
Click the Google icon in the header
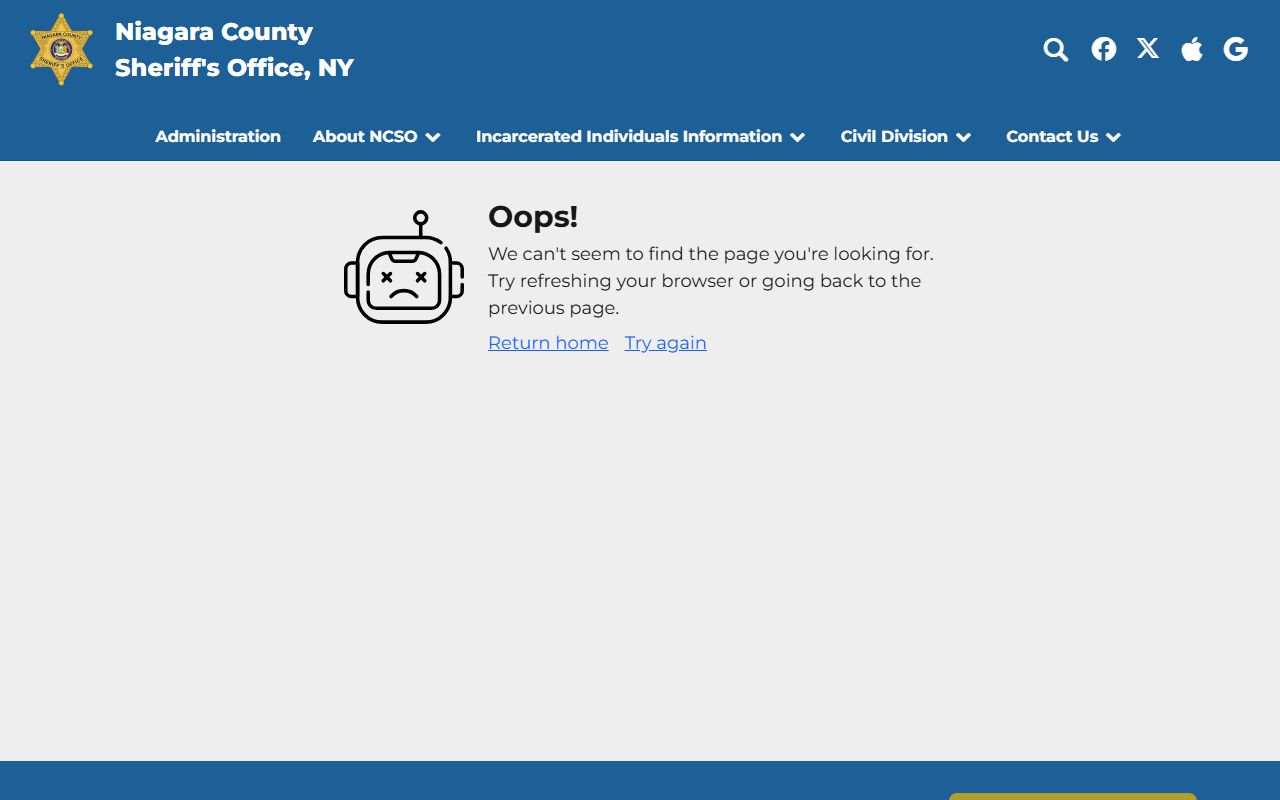pyautogui.click(x=1236, y=49)
